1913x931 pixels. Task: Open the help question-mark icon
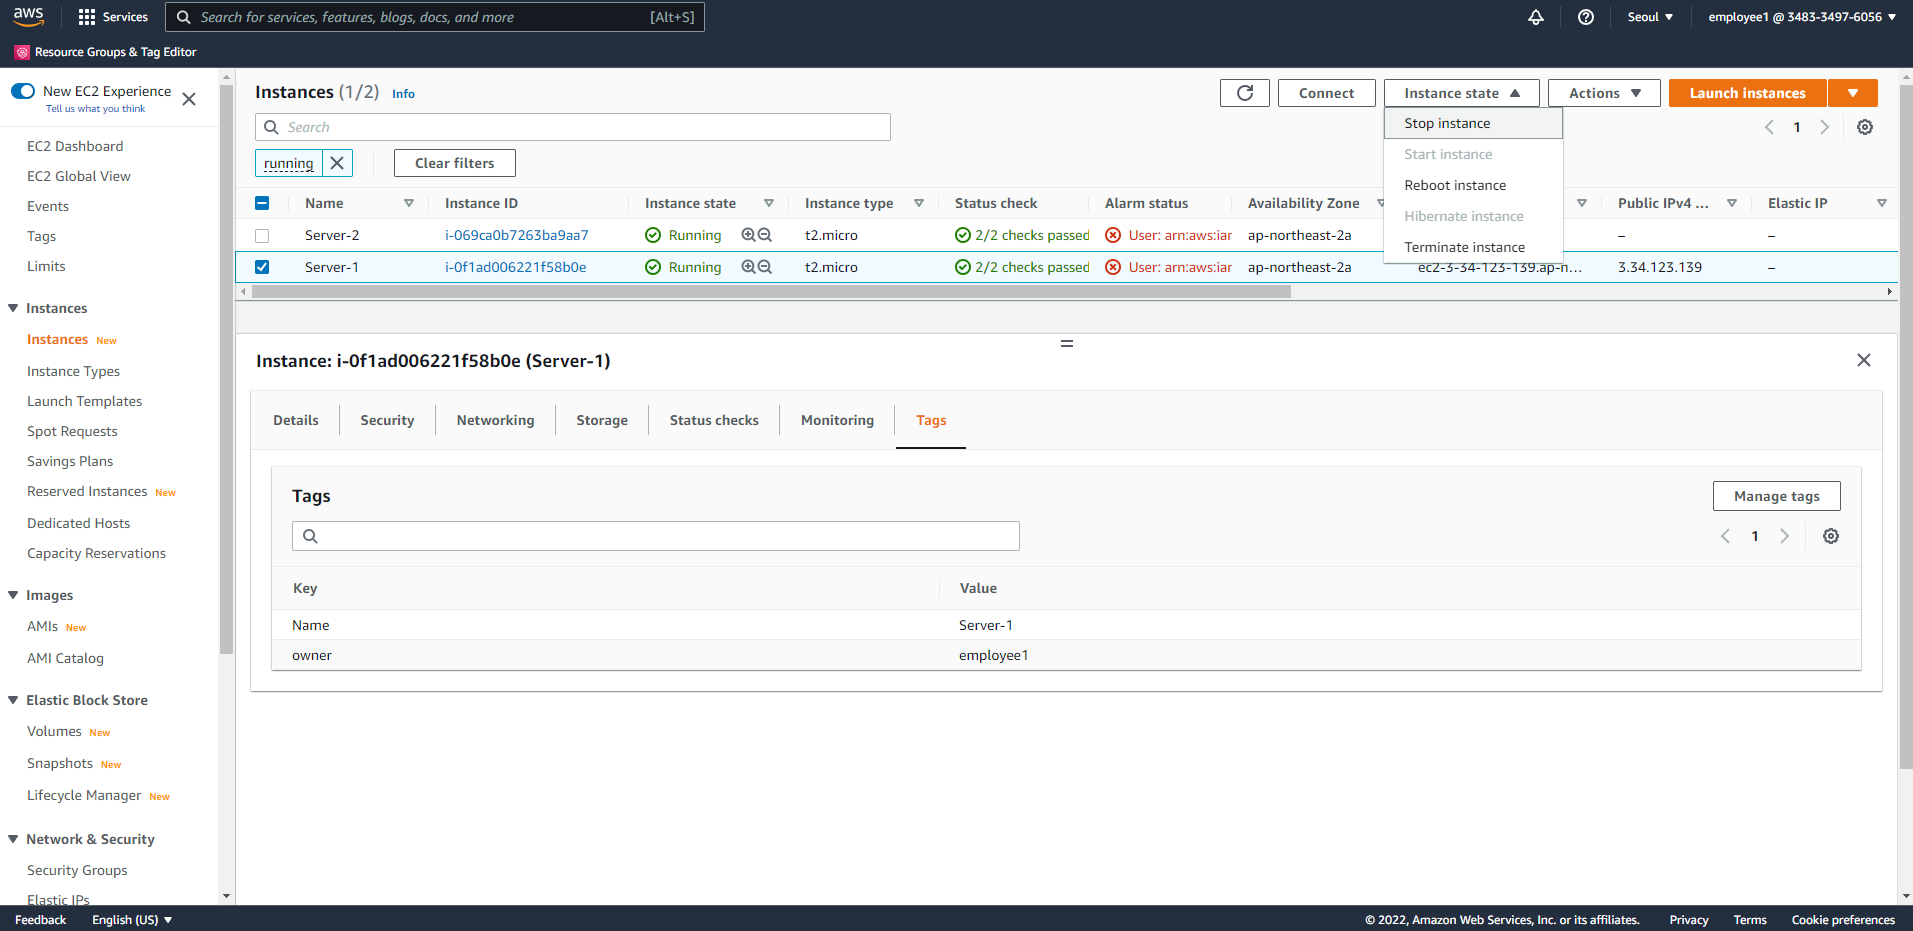(1586, 17)
